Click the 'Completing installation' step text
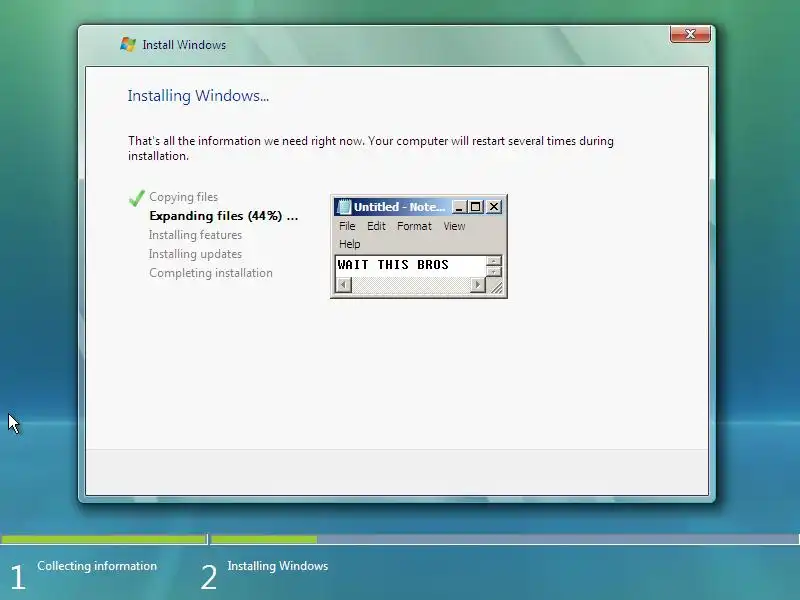 (x=211, y=273)
